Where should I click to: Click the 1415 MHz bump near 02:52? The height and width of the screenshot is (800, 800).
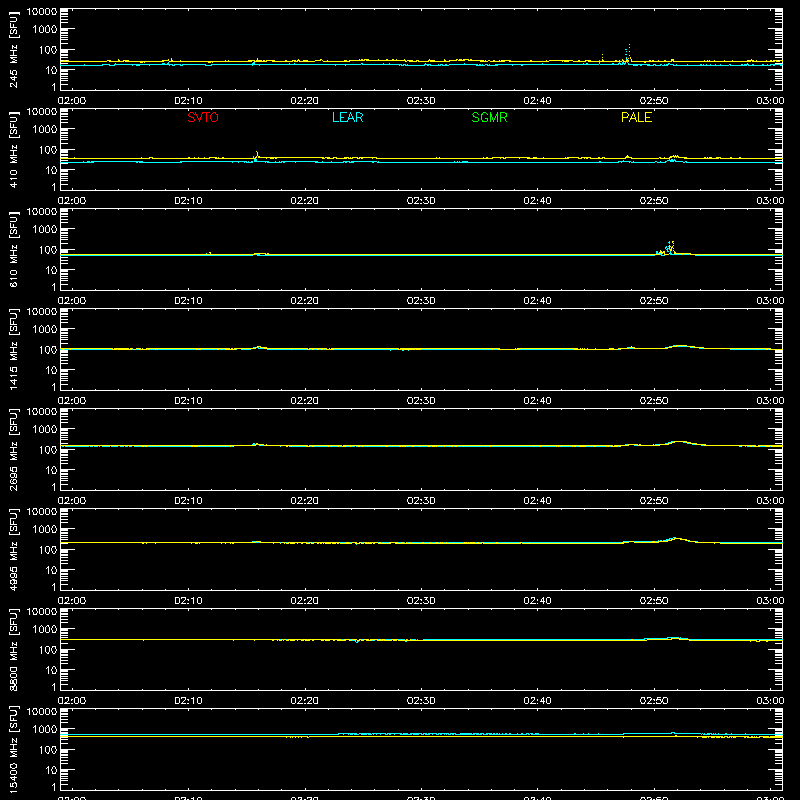click(681, 346)
